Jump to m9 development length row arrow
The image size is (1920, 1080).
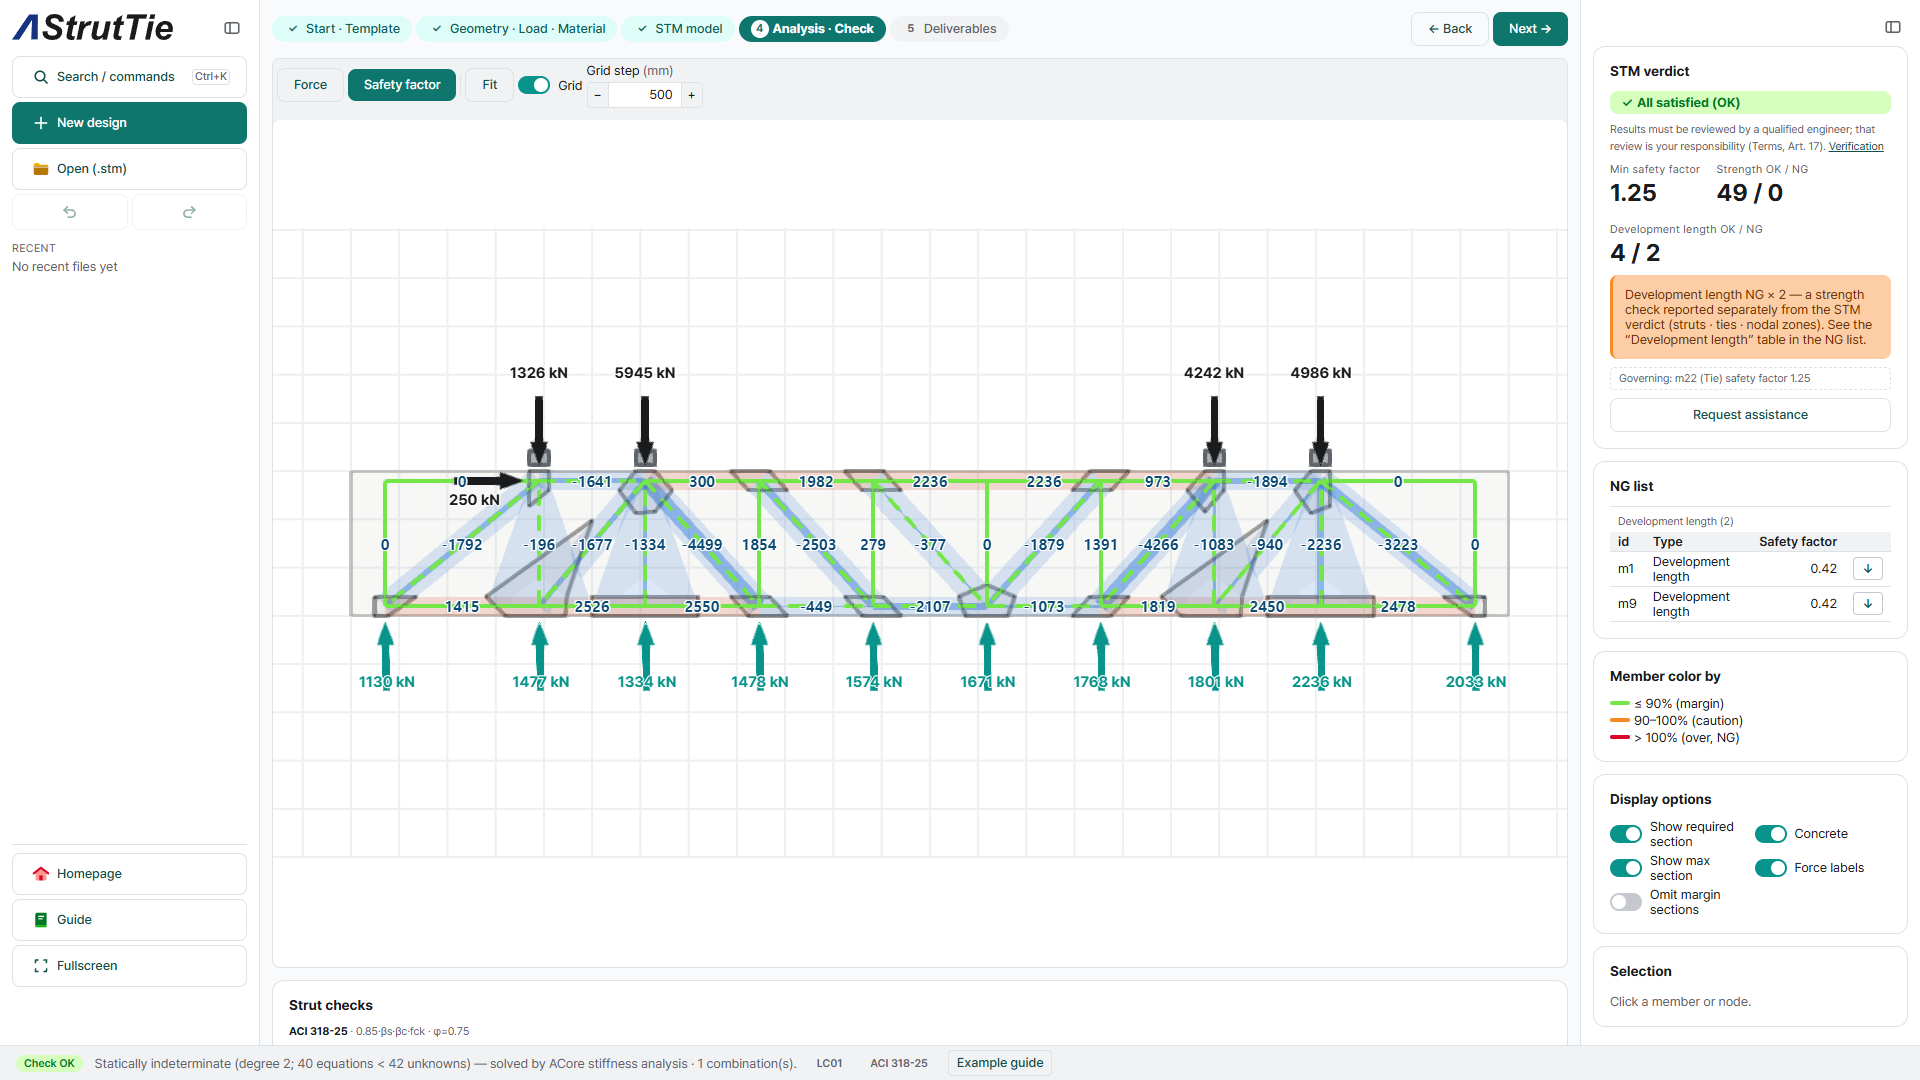click(x=1867, y=604)
